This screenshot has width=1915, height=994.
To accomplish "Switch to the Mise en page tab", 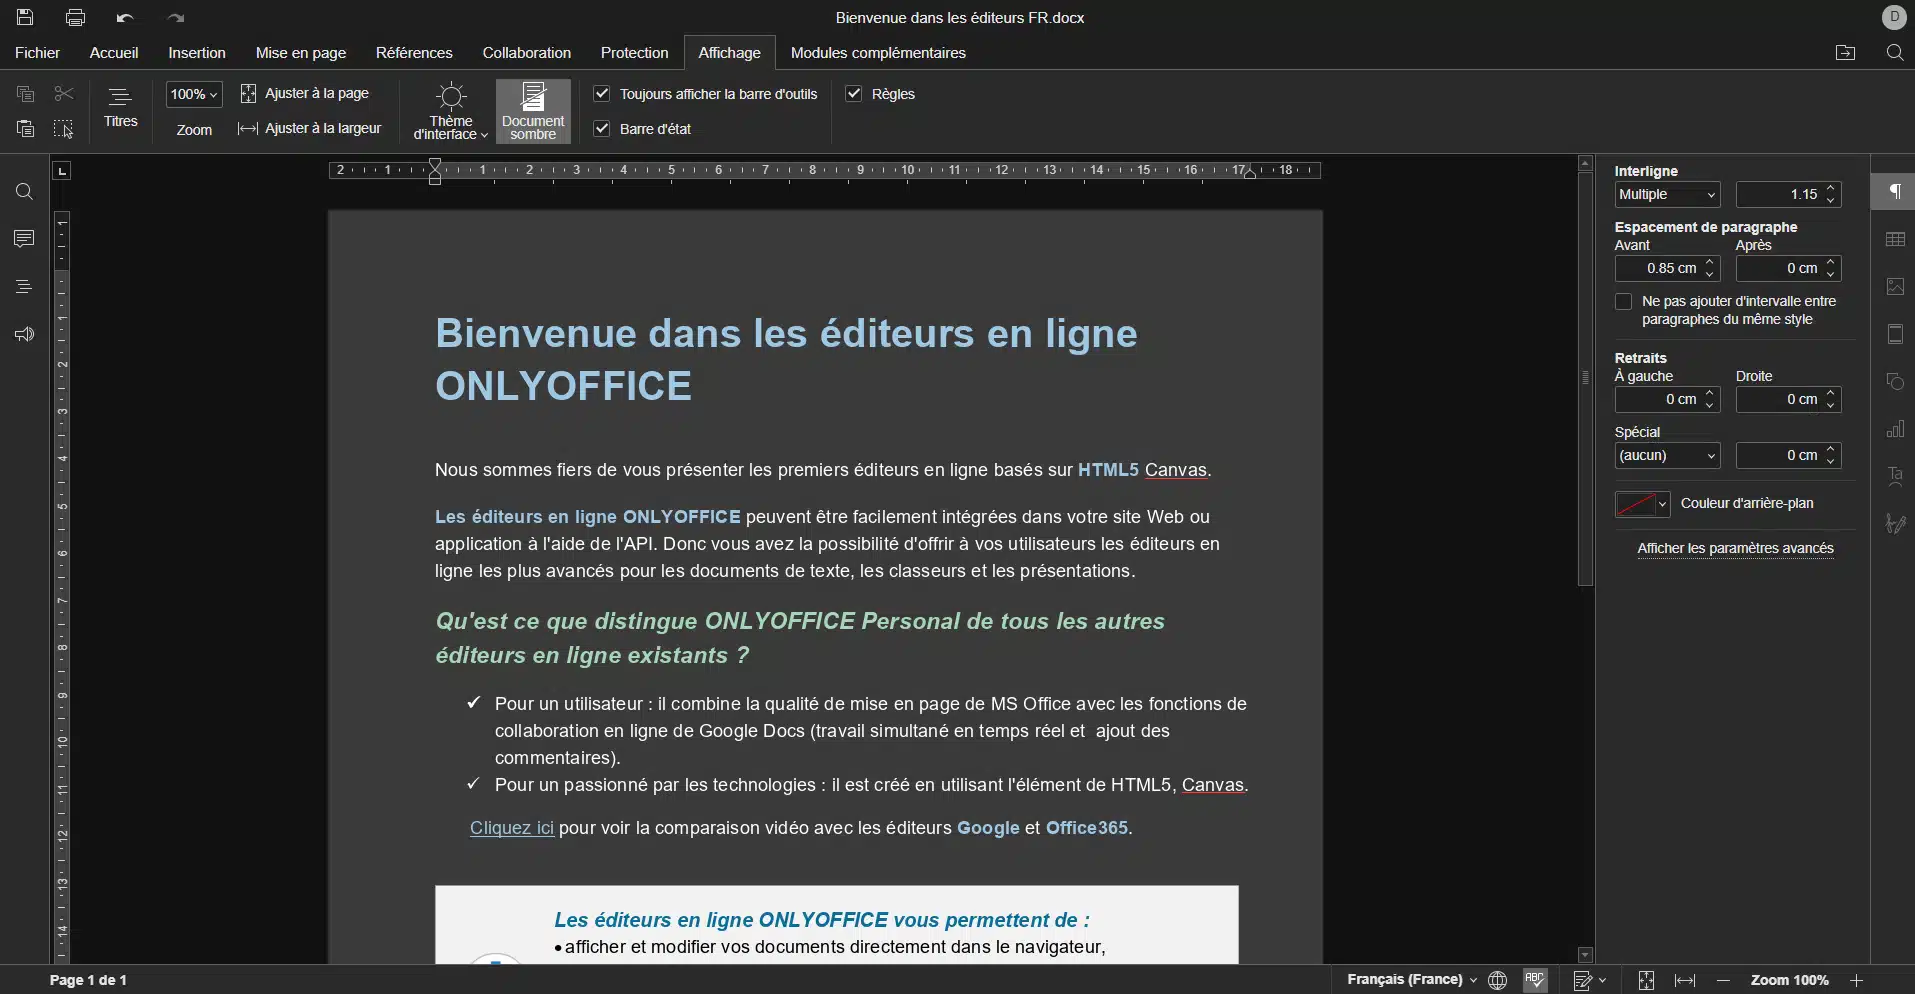I will point(301,53).
